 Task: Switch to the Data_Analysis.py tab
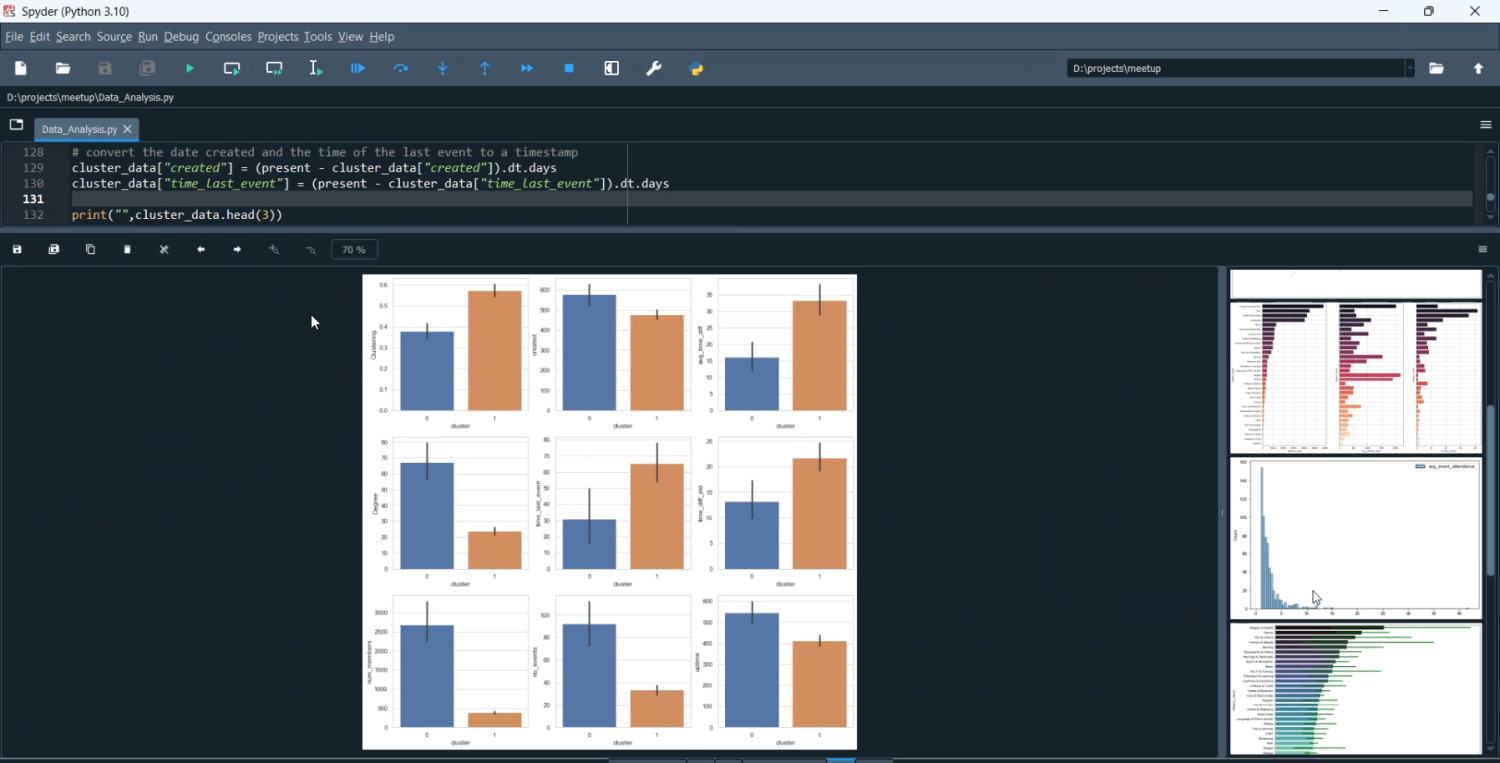click(x=79, y=130)
